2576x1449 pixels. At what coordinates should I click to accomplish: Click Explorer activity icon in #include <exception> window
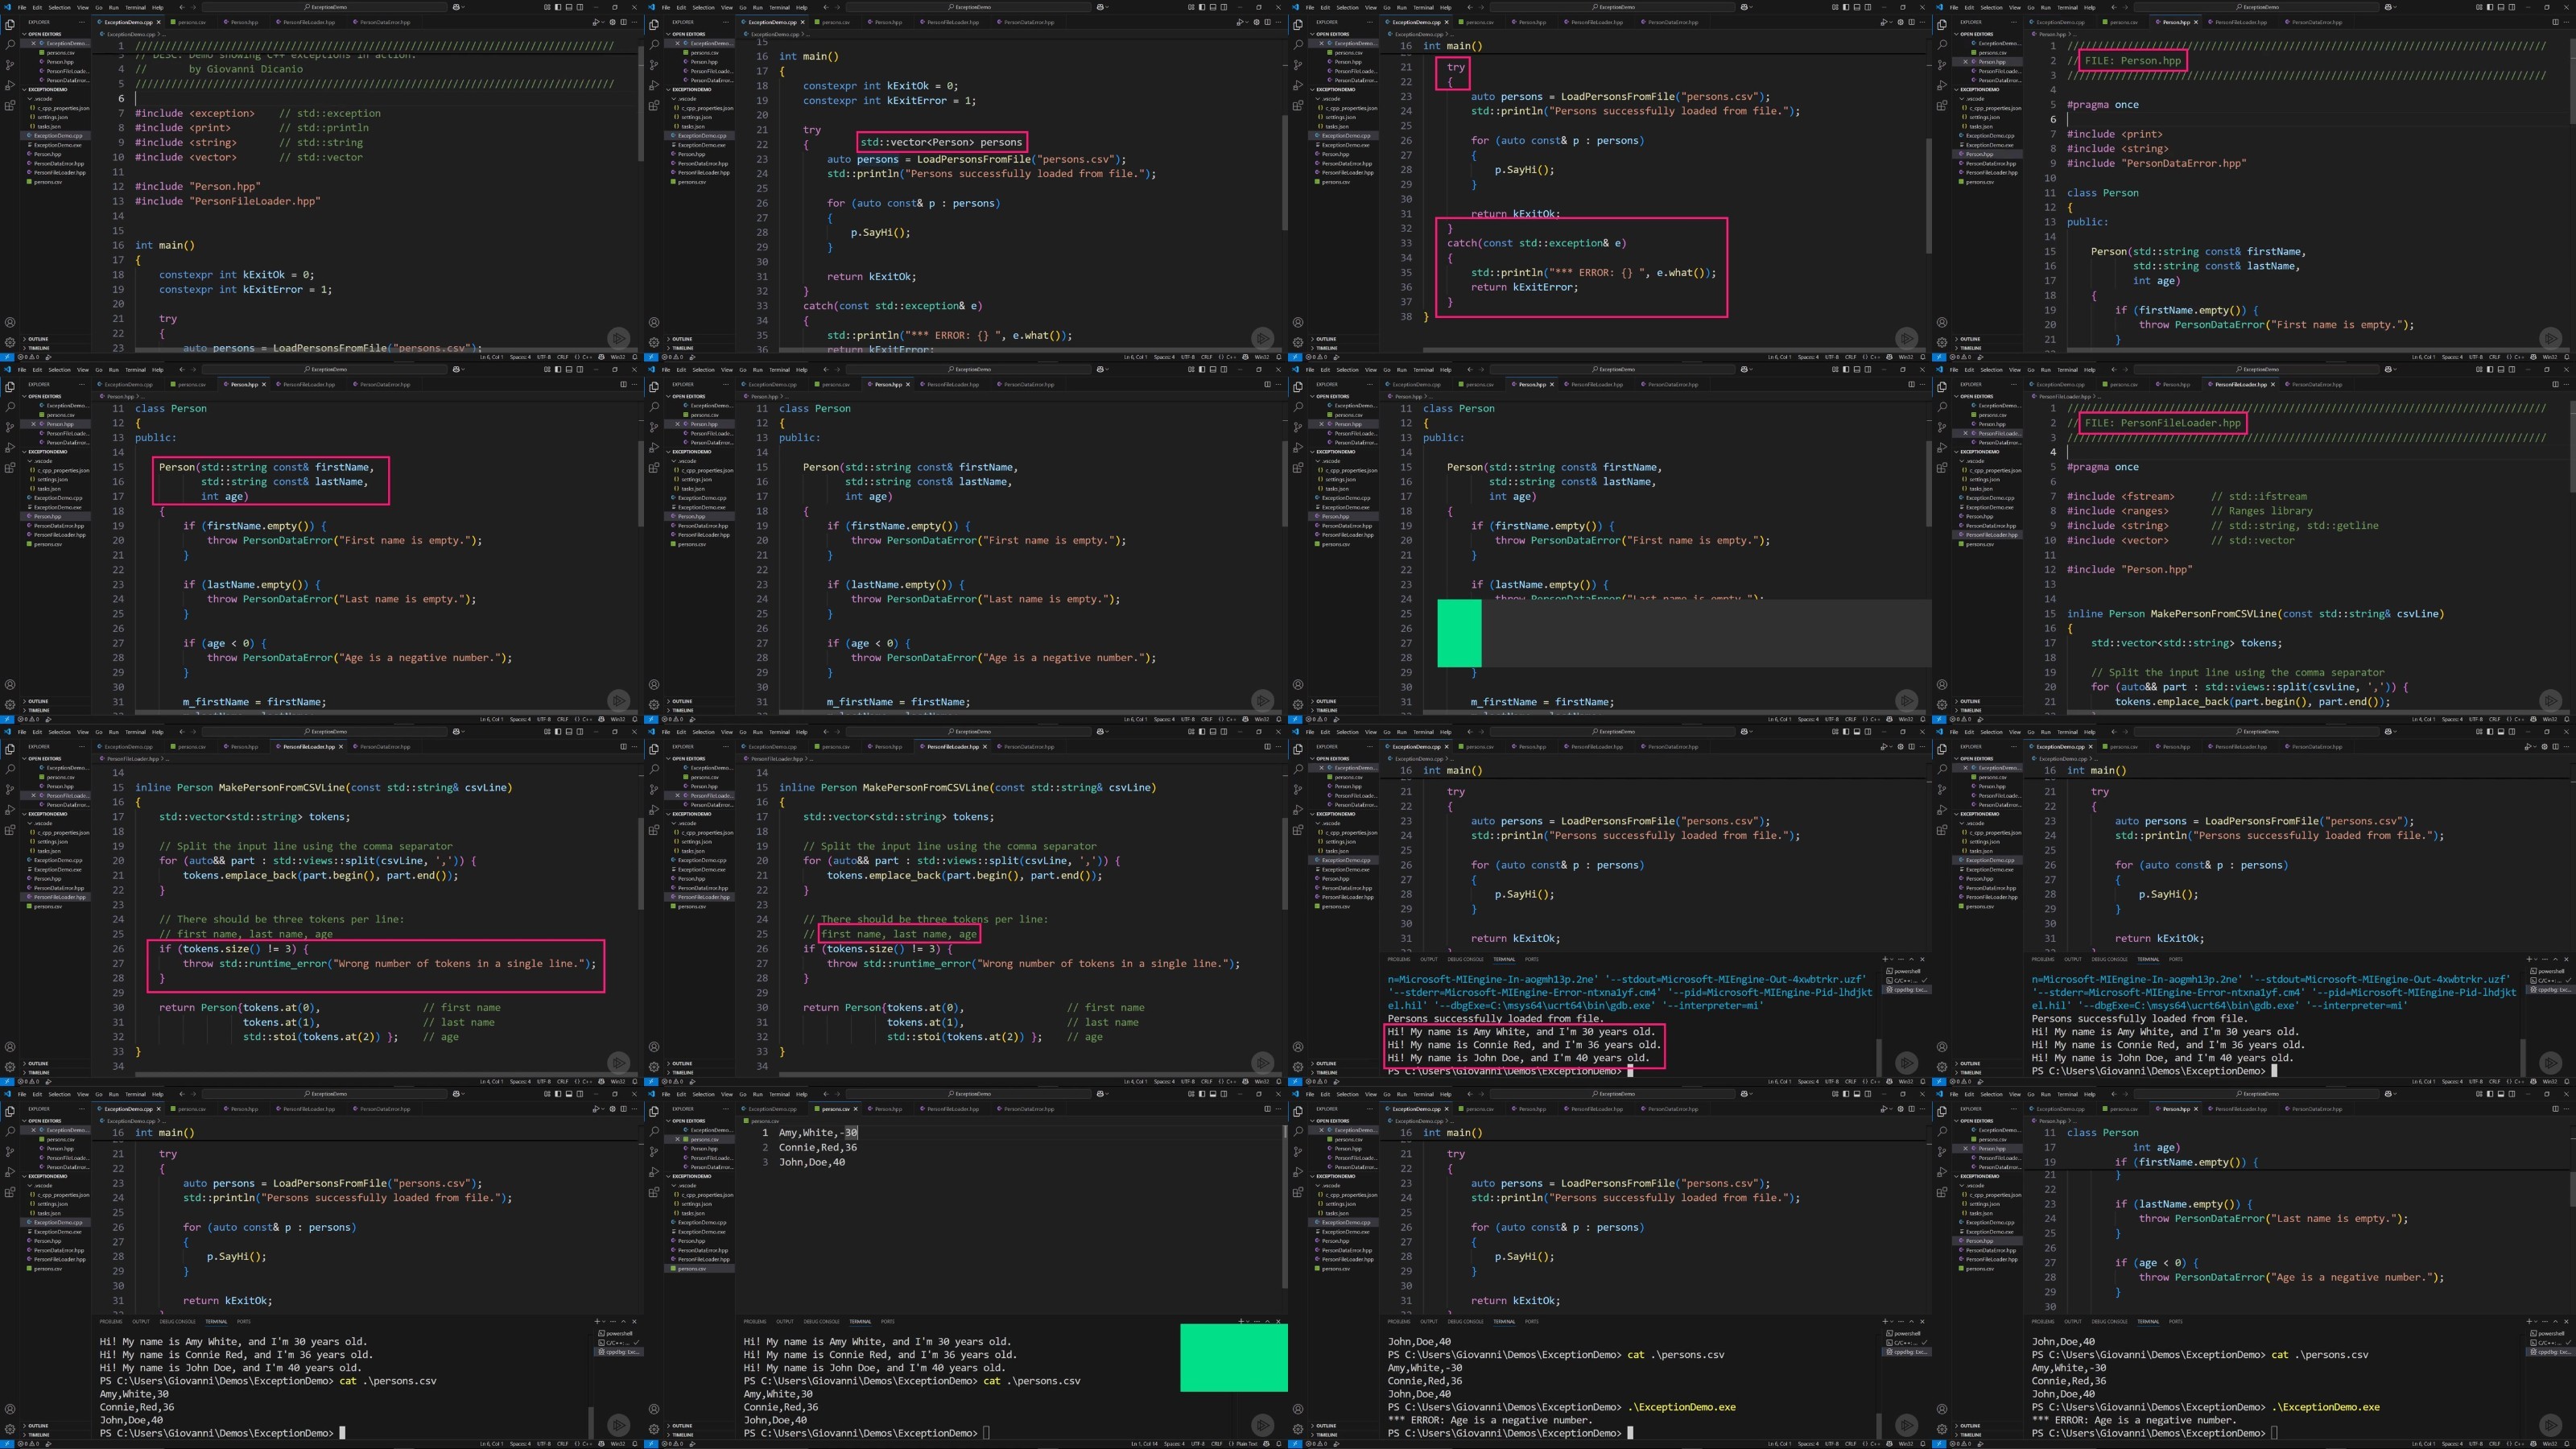(10, 25)
